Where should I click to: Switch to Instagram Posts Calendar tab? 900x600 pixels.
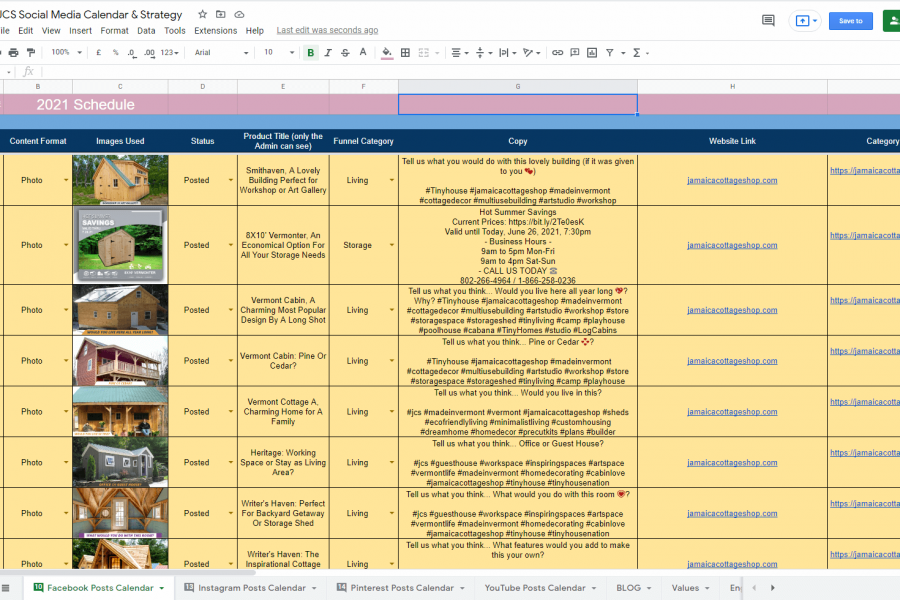click(x=251, y=588)
